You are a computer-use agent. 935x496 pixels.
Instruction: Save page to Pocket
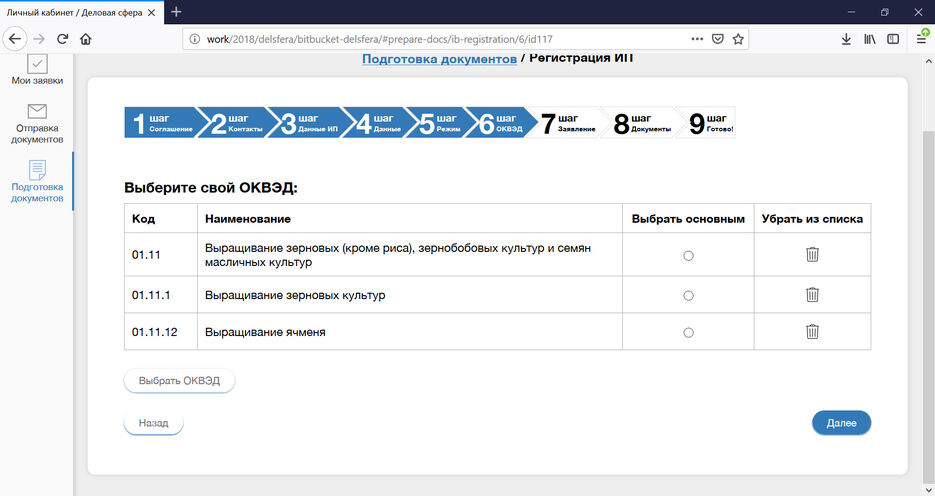coord(718,39)
